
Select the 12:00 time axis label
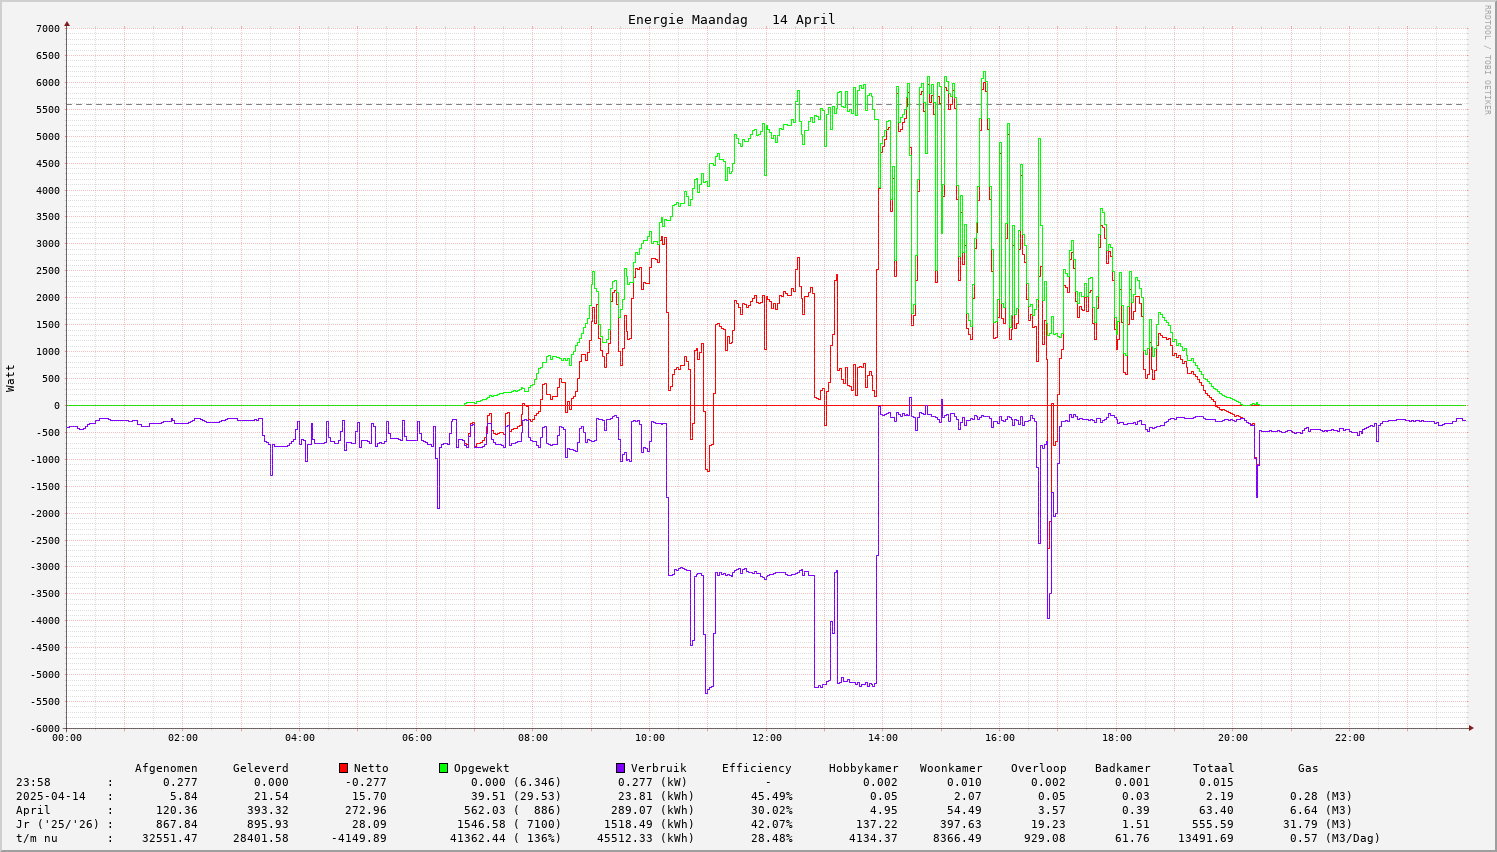766,738
